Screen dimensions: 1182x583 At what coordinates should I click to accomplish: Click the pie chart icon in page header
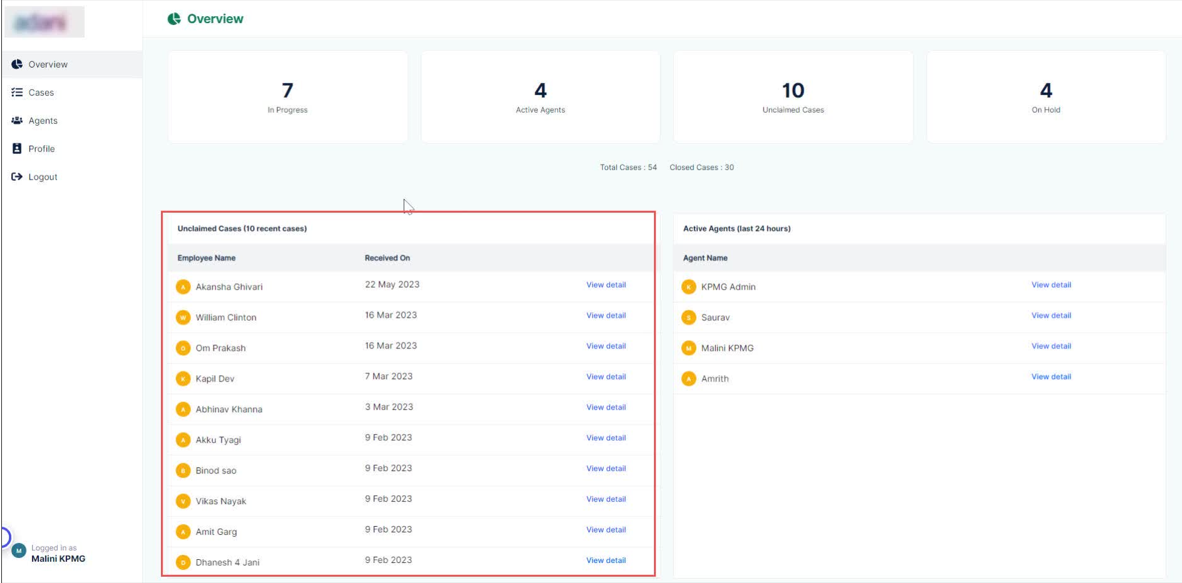[x=174, y=19]
